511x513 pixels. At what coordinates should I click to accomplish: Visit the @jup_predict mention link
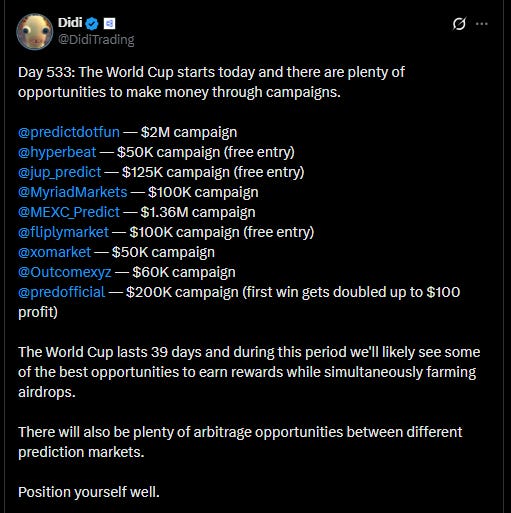click(x=59, y=172)
